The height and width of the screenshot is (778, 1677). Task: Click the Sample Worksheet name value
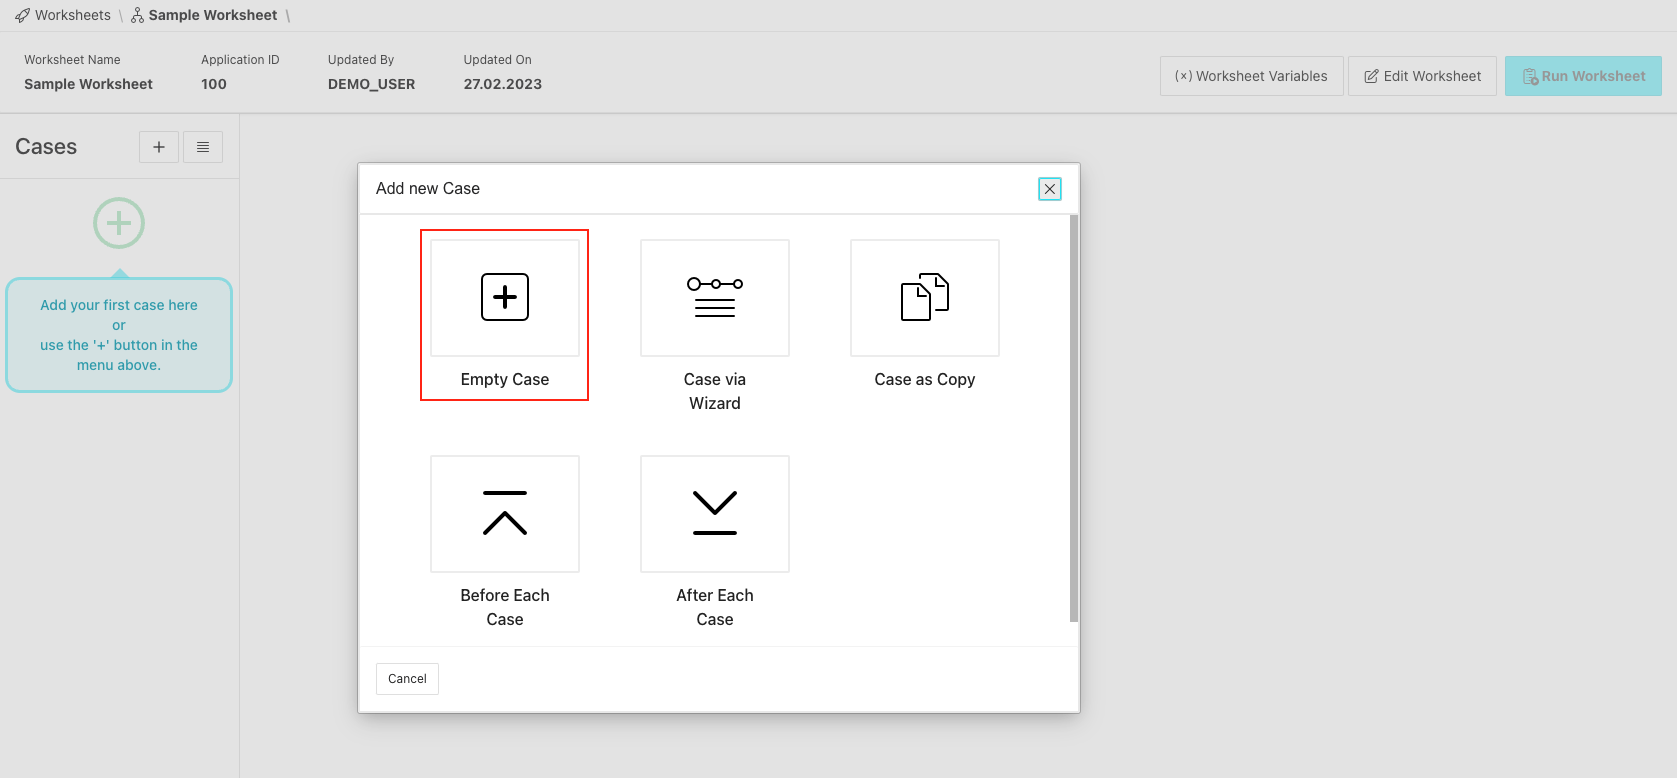[88, 84]
